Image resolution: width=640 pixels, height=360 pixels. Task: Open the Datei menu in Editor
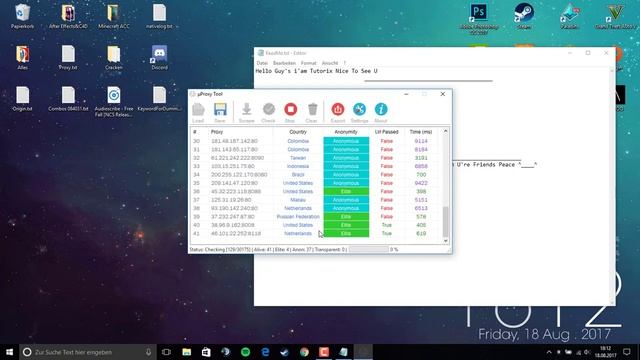(262, 63)
